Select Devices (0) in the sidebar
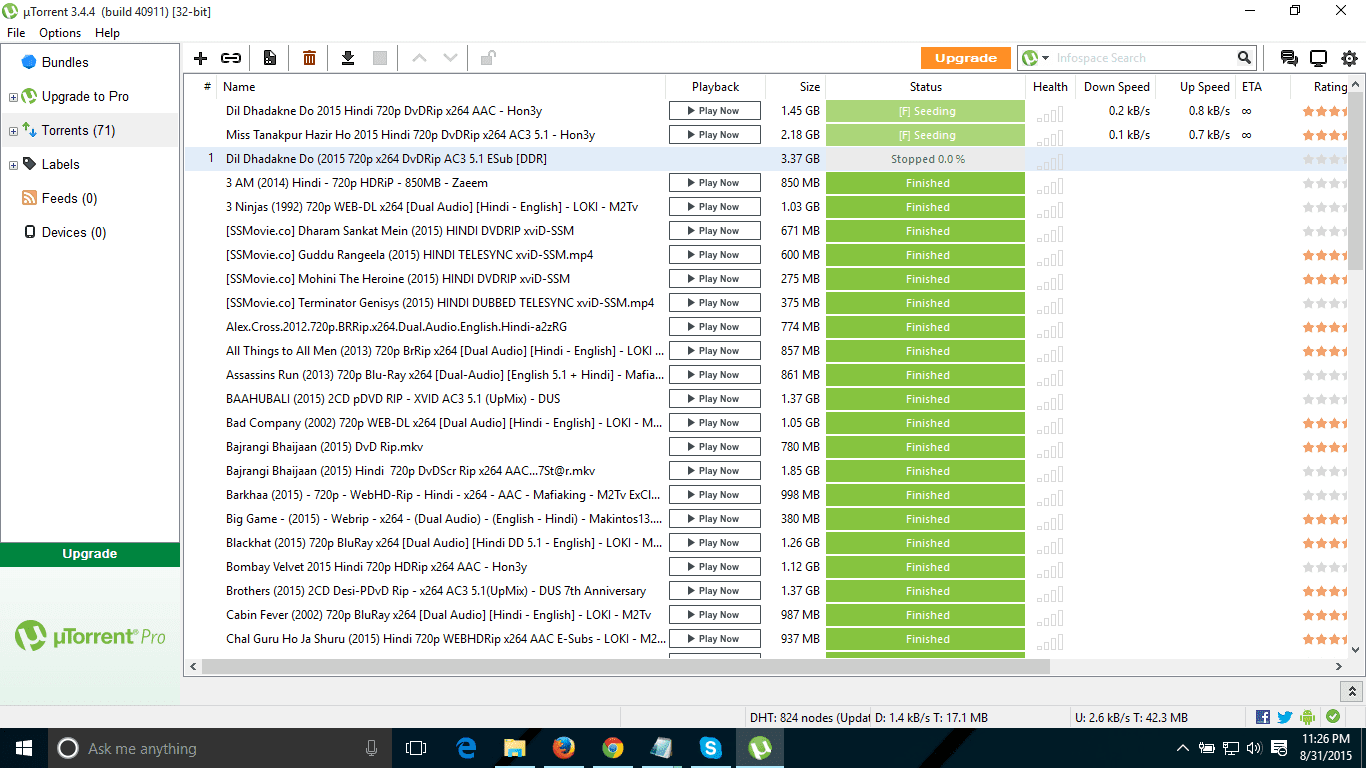 (x=73, y=232)
